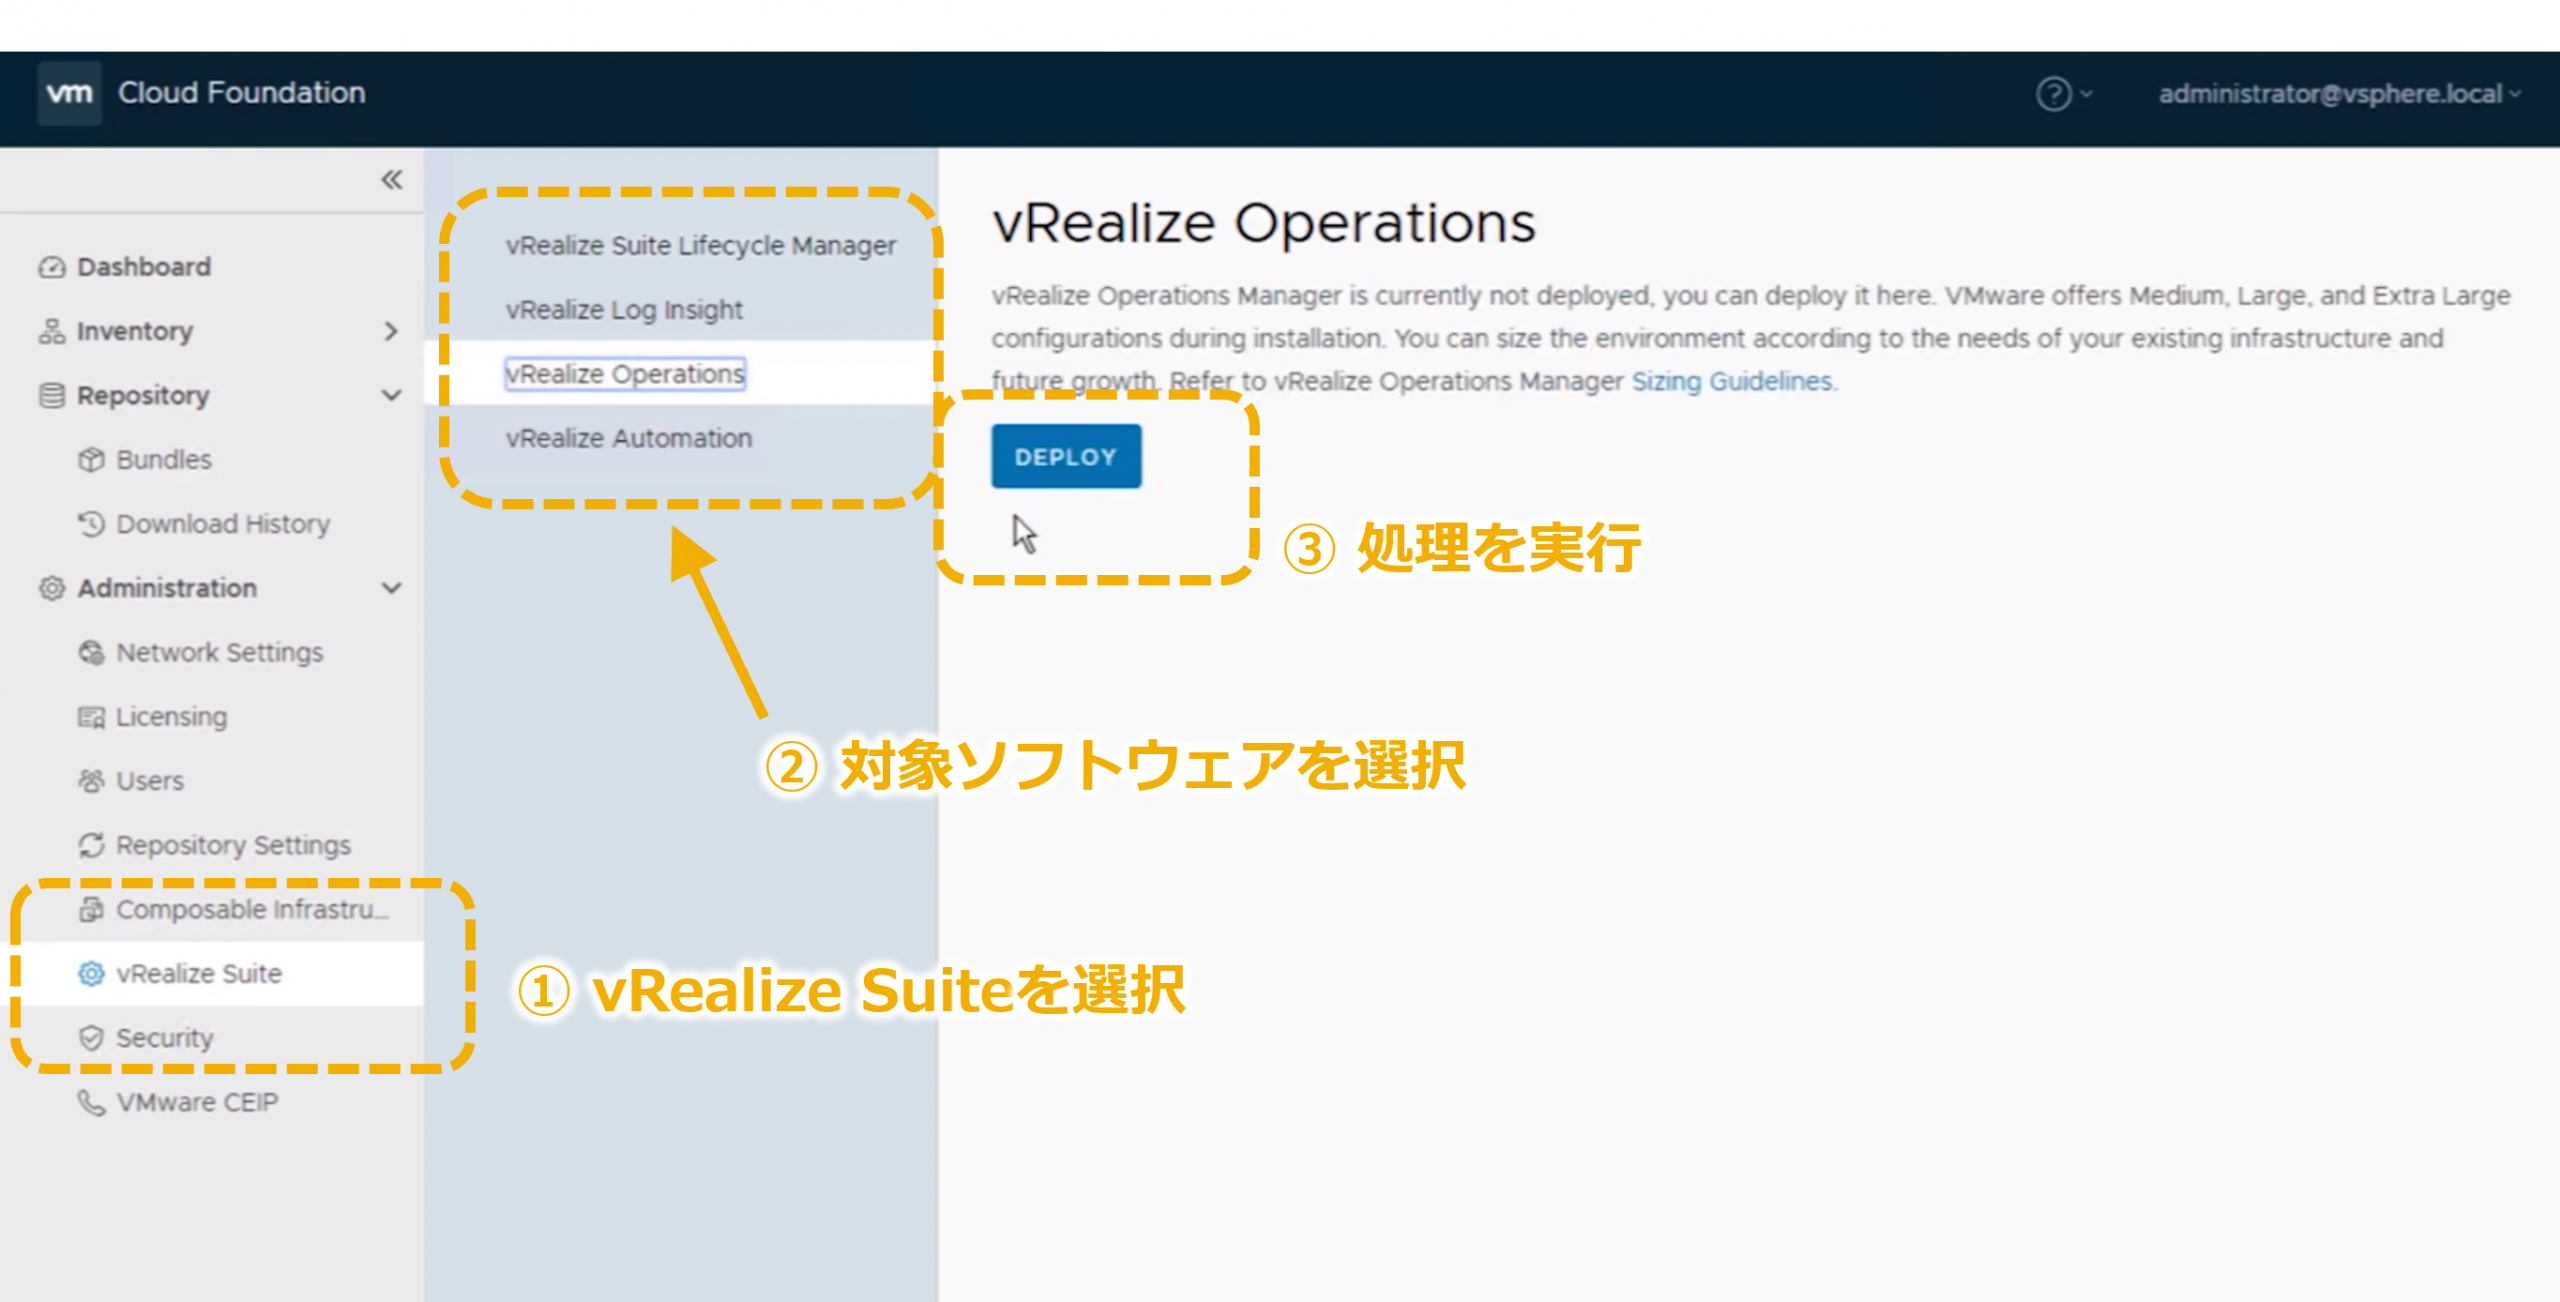Collapse the Repository section chevron
The image size is (2560, 1302).
click(x=392, y=395)
